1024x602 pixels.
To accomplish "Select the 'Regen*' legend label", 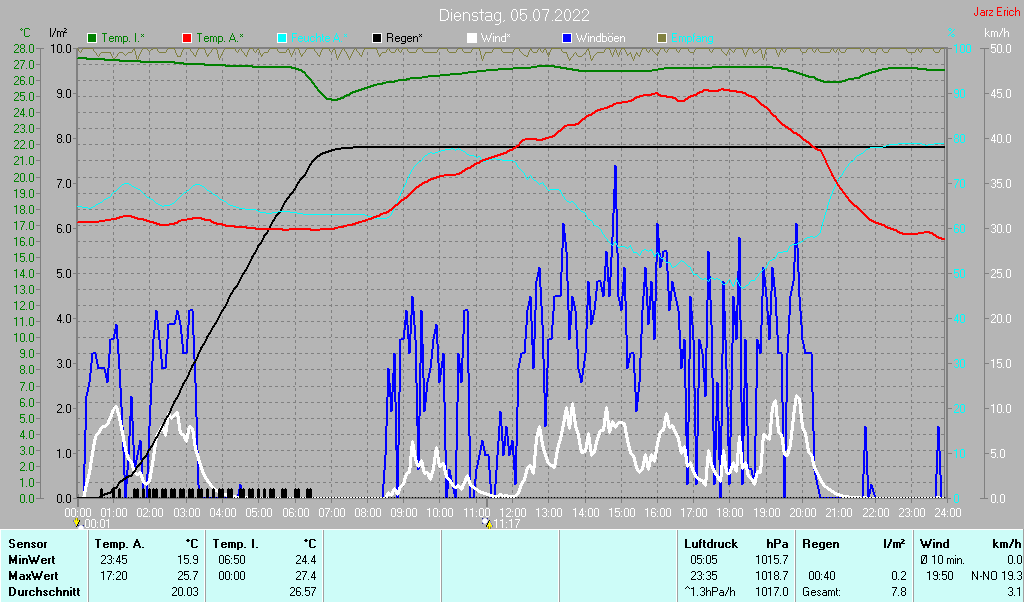I will click(x=404, y=39).
